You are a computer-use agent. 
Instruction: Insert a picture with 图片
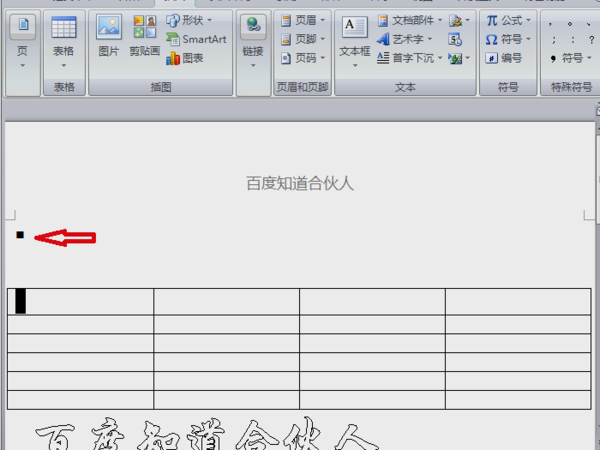point(109,36)
